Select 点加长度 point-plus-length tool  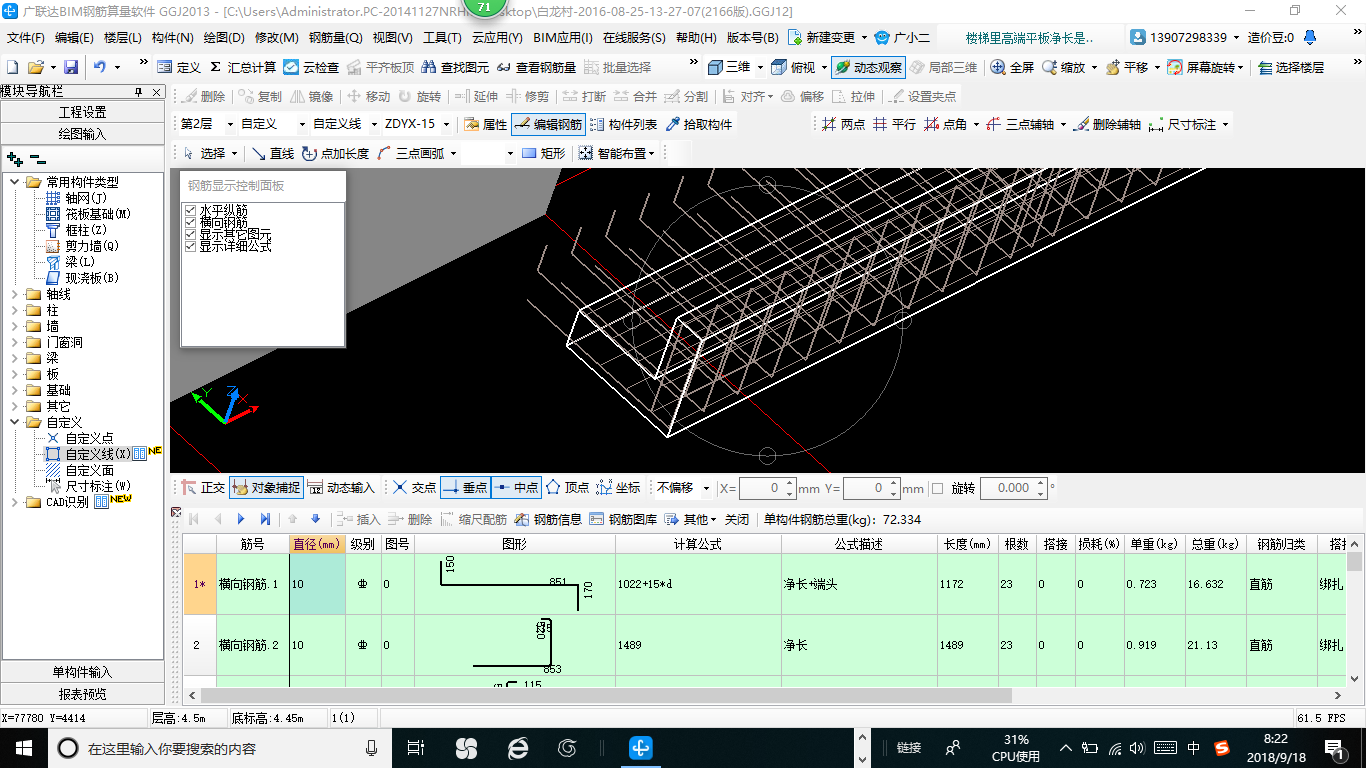click(x=335, y=153)
